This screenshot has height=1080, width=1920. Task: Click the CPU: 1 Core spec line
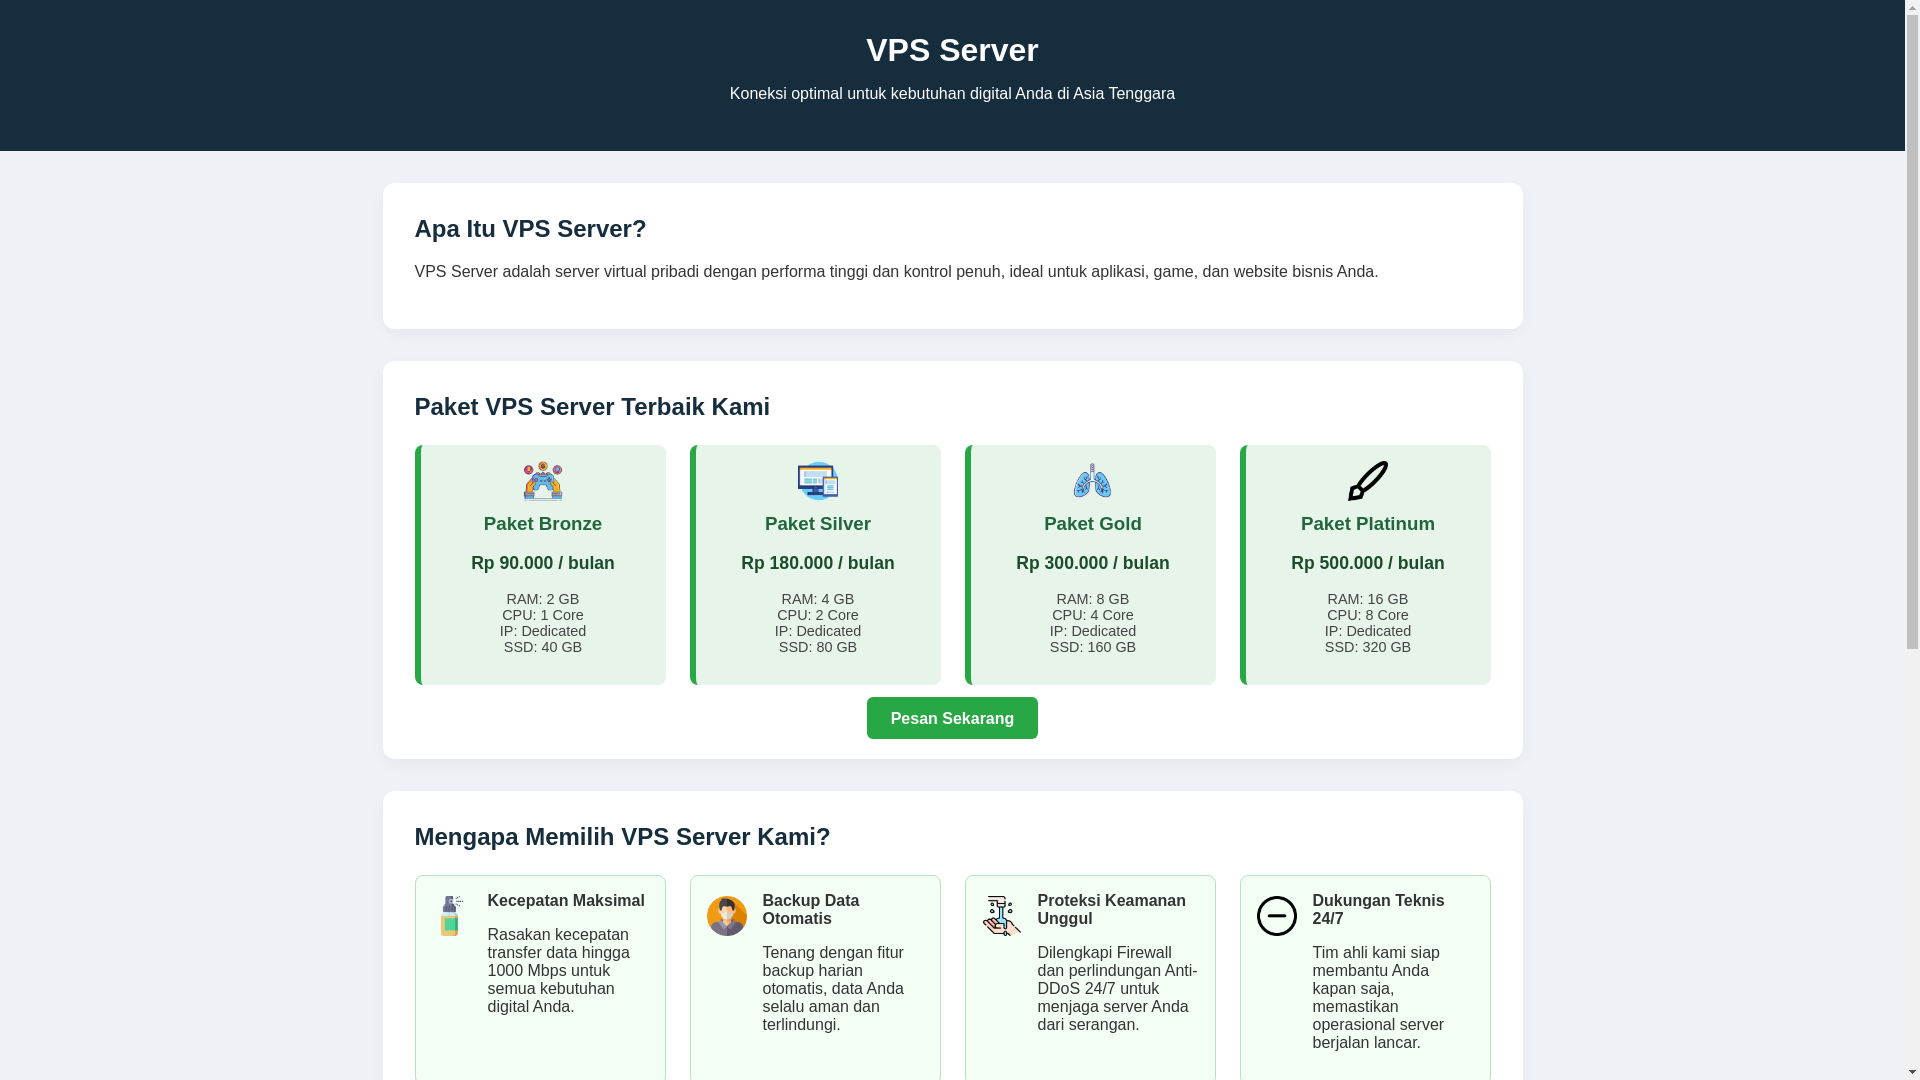point(543,615)
